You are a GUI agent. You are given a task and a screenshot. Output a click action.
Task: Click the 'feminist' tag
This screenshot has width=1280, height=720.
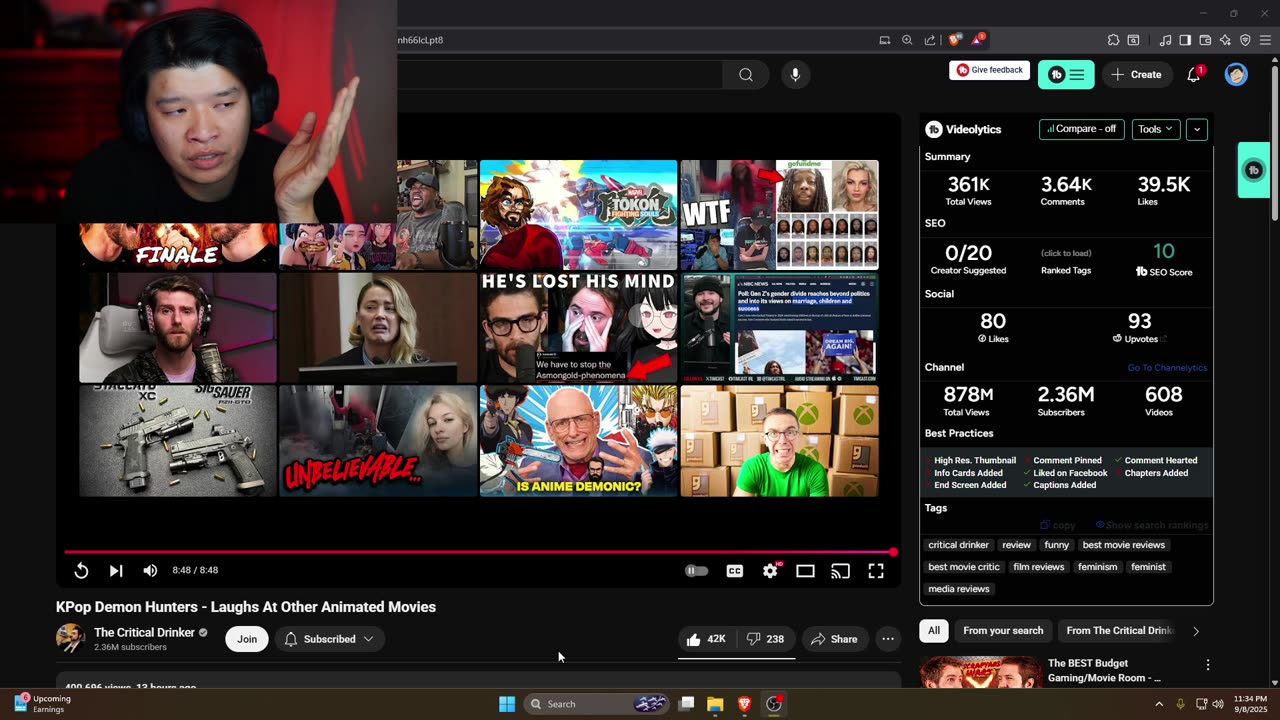click(x=1148, y=567)
